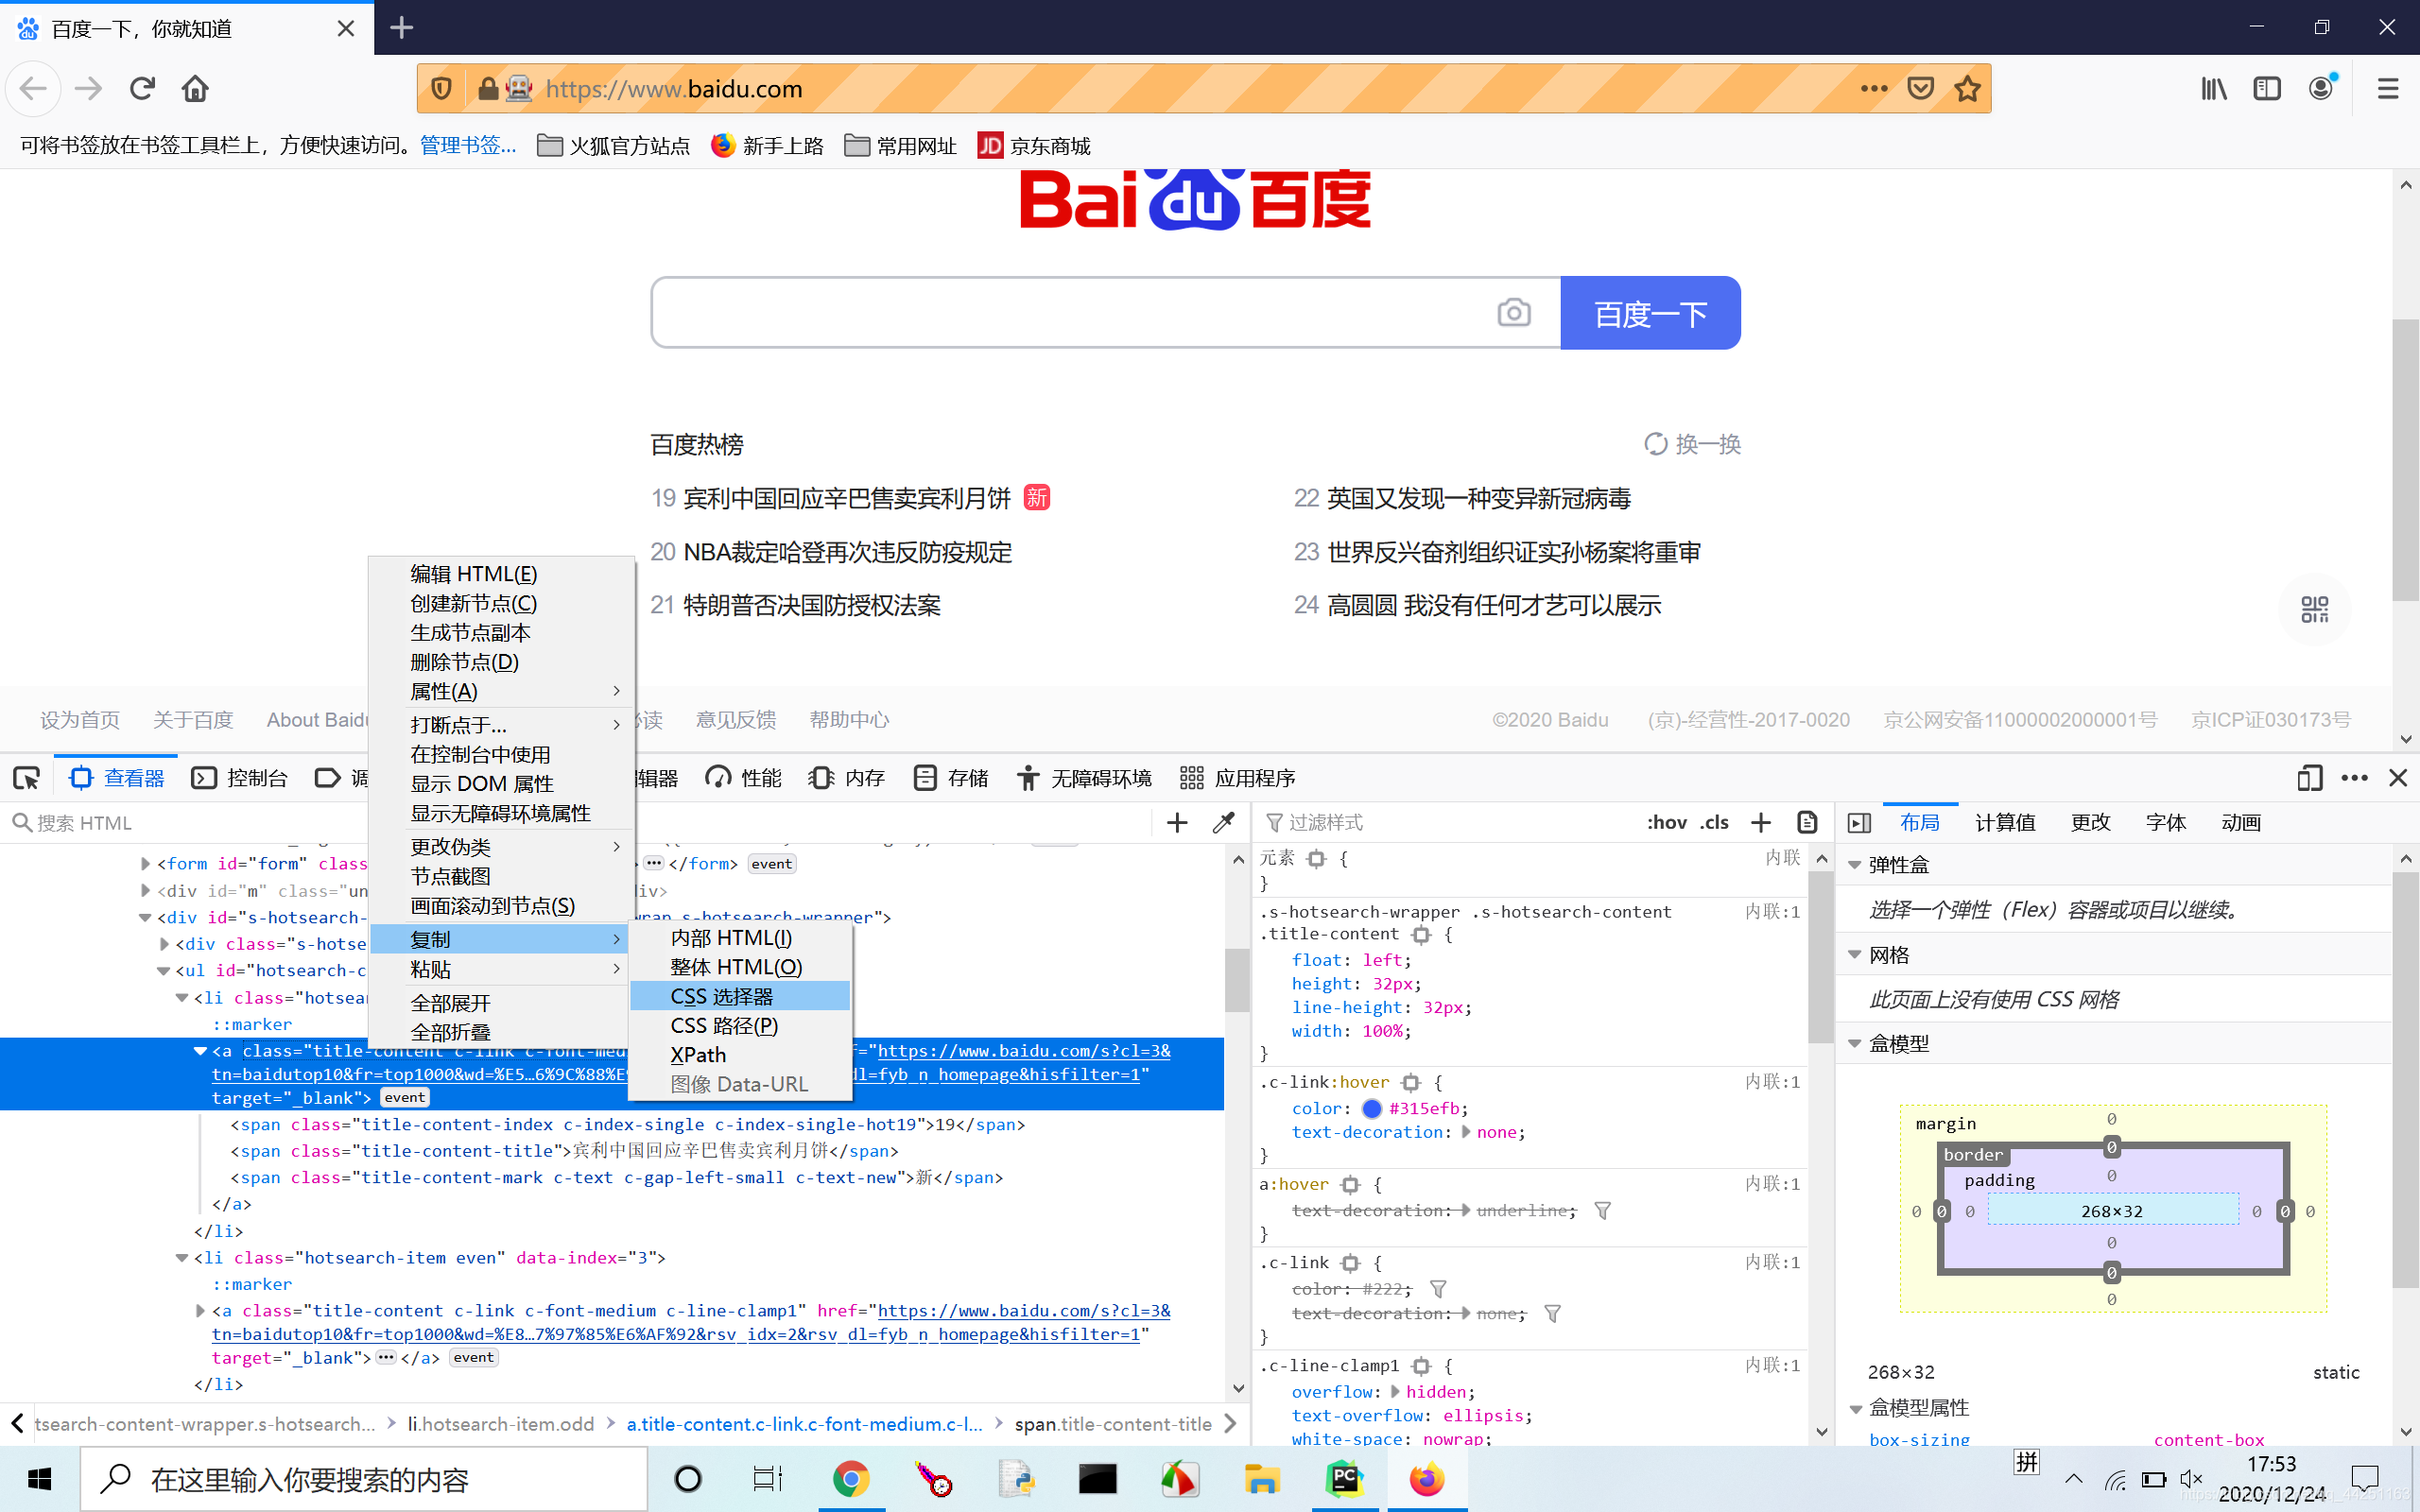This screenshot has height=1512, width=2420.
Task: Open the 属性(A) submenu
Action: pyautogui.click(x=502, y=691)
